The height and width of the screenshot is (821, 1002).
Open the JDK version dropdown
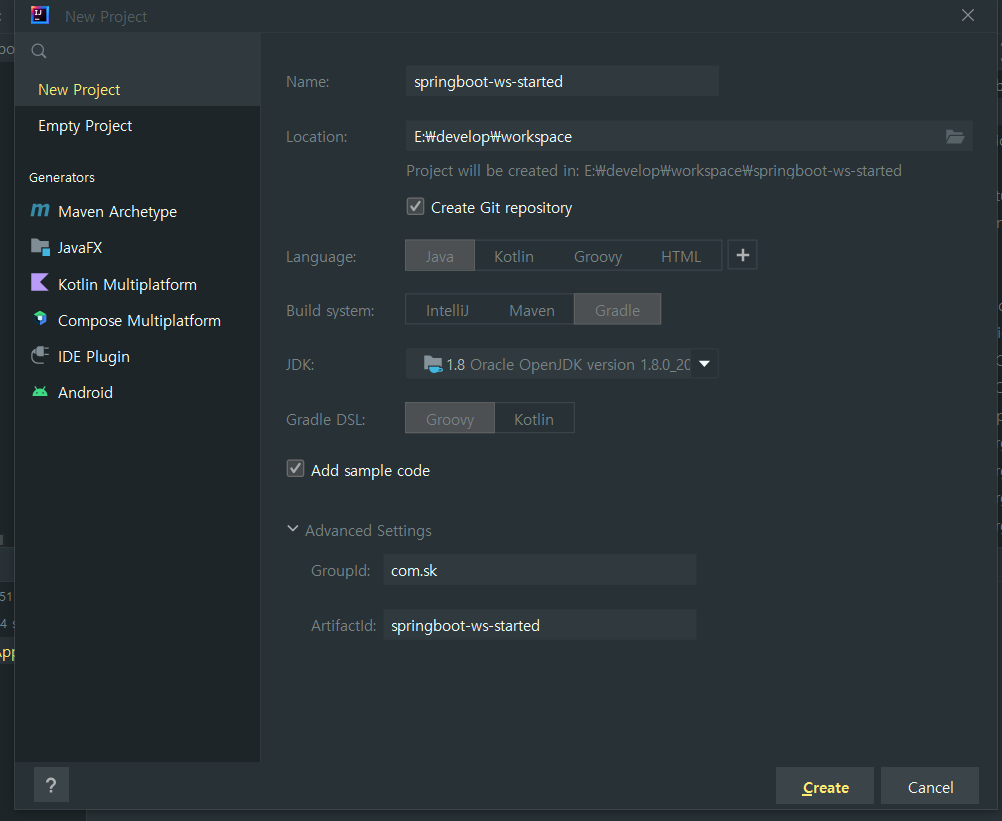tap(704, 364)
